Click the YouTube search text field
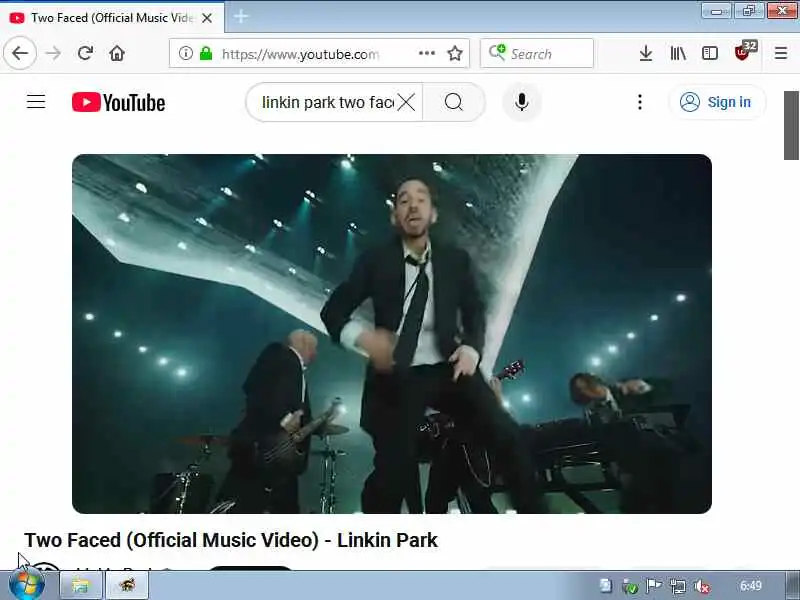Image resolution: width=800 pixels, height=600 pixels. (x=327, y=102)
